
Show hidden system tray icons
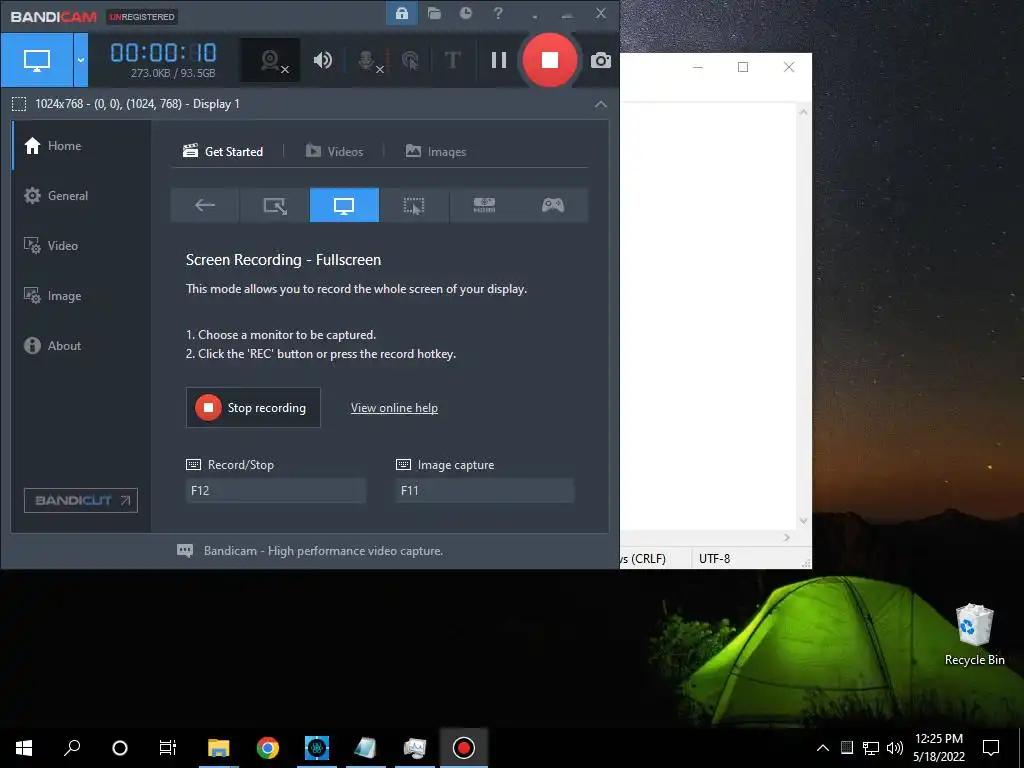[823, 748]
